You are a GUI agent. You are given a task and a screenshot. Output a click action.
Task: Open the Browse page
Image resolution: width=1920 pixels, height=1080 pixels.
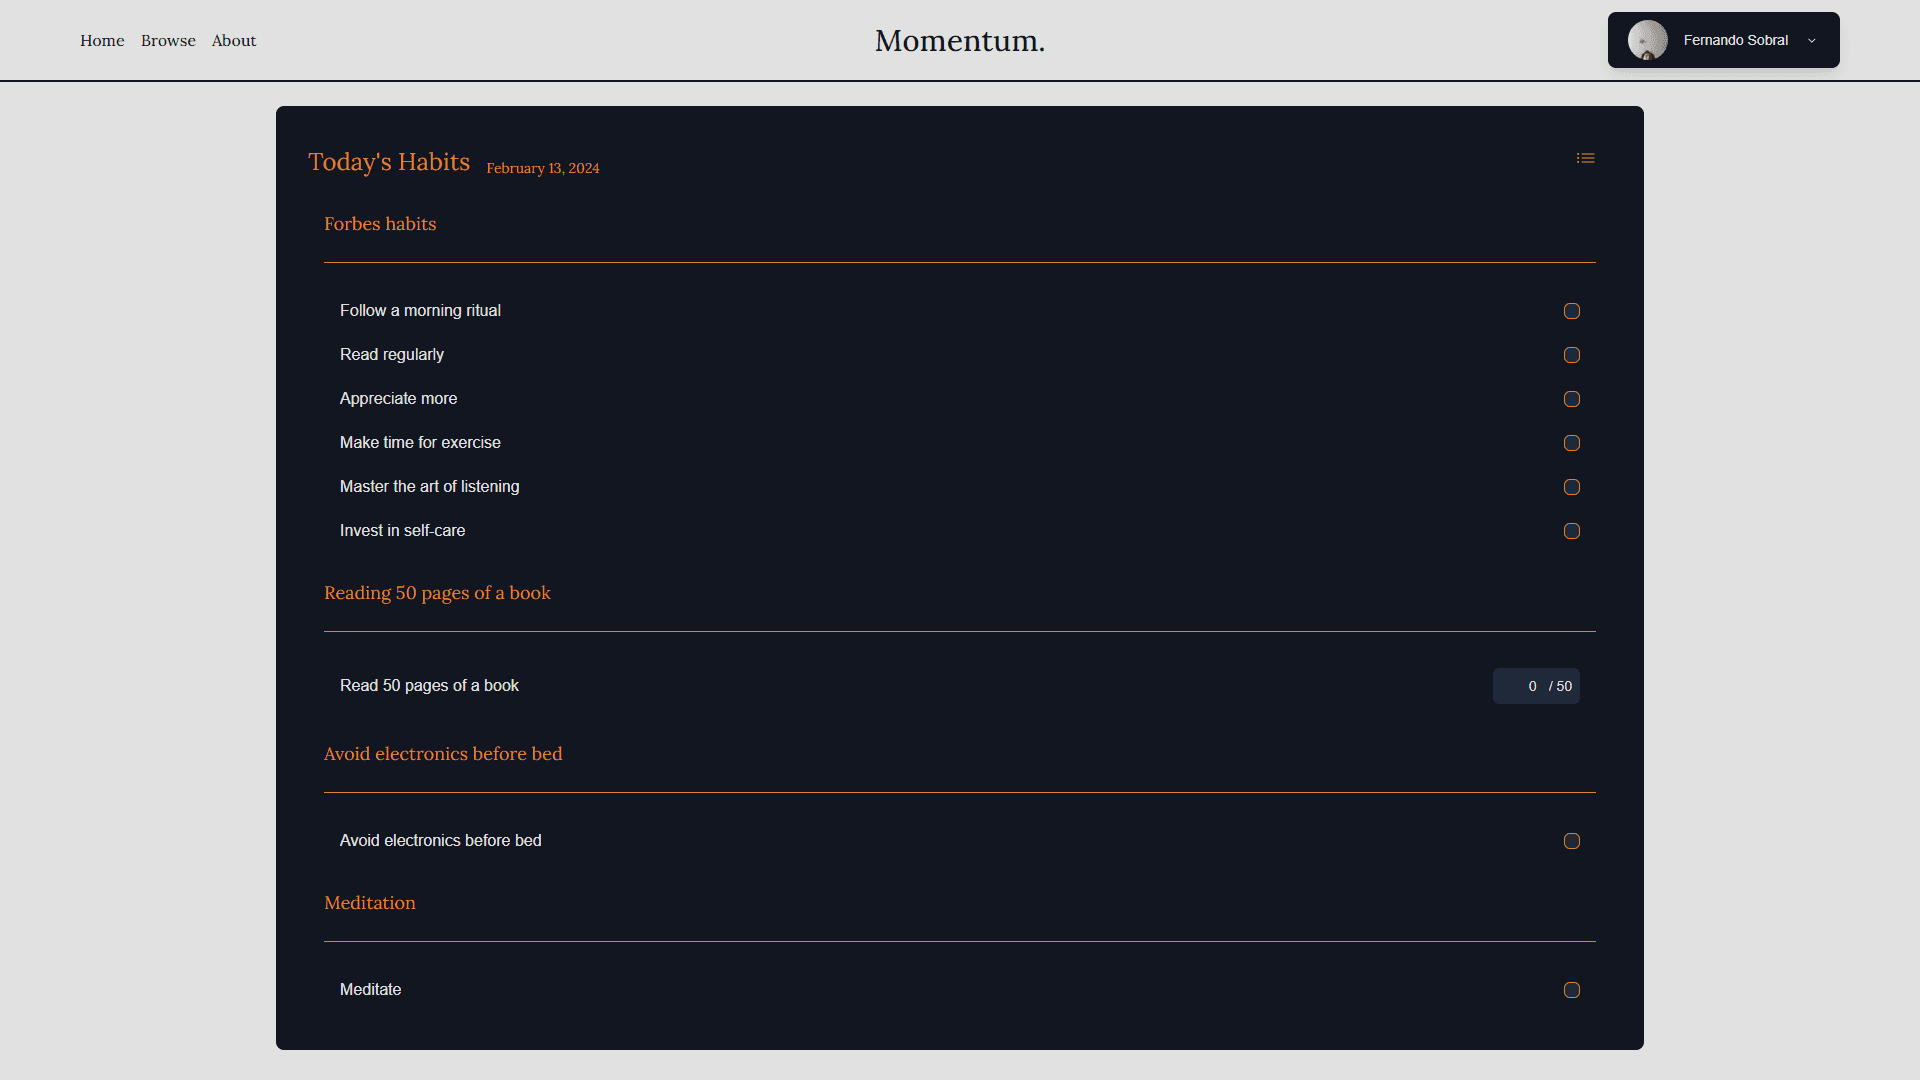(x=168, y=41)
